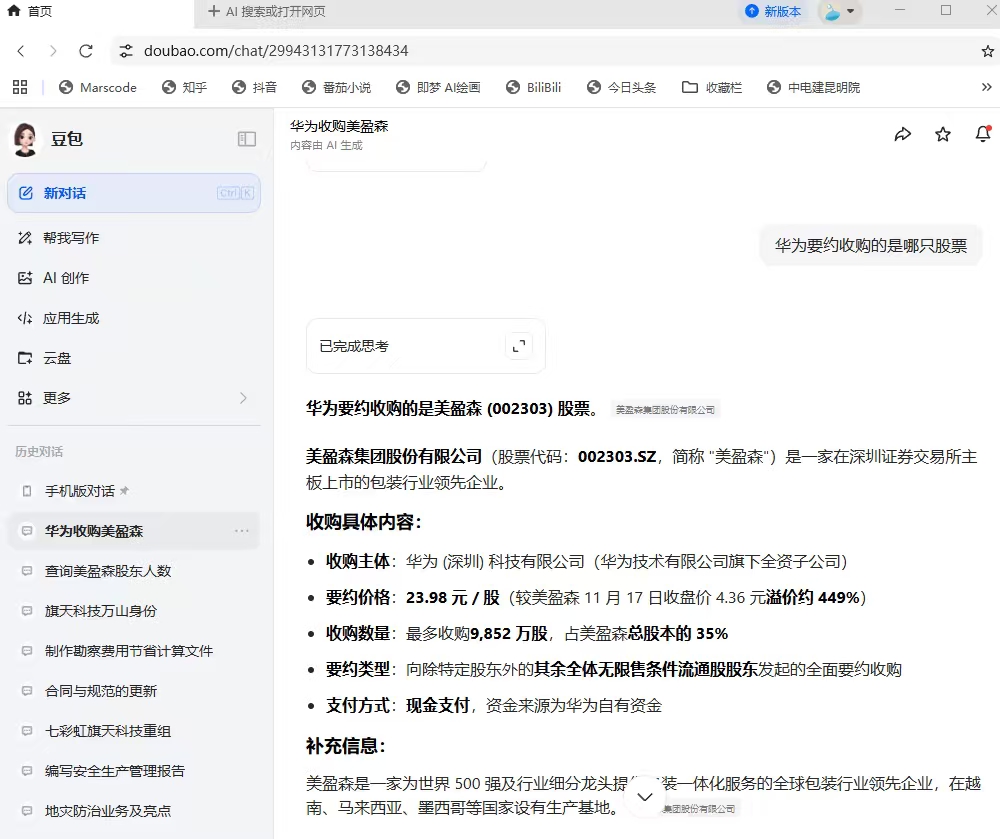Open 查询美盈森股东人数 history chat
The width and height of the screenshot is (1000, 839).
point(108,571)
